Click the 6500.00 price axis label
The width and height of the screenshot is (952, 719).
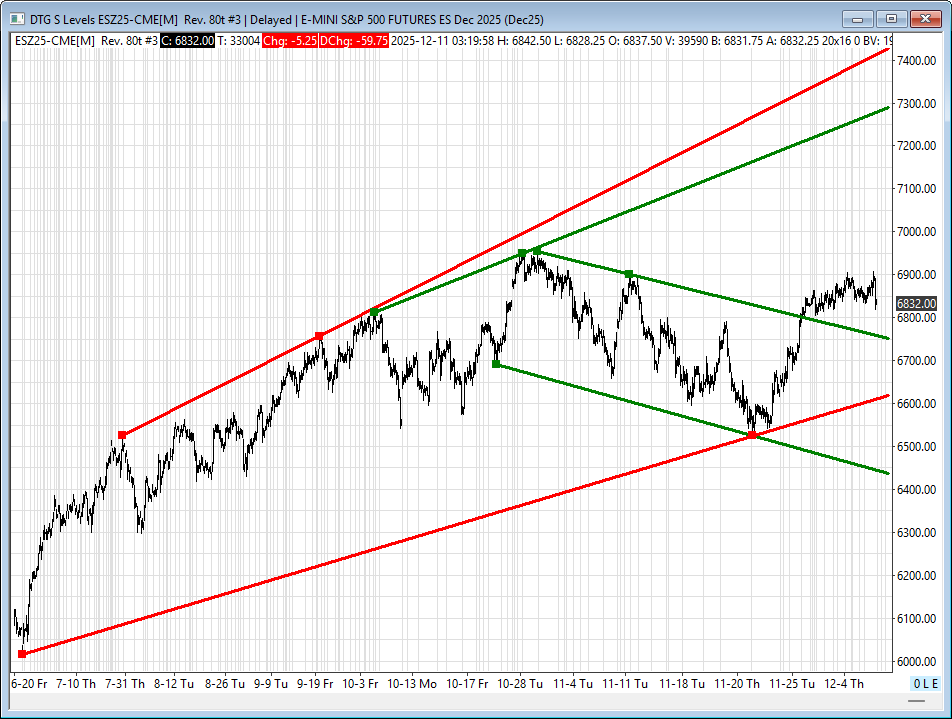point(916,447)
